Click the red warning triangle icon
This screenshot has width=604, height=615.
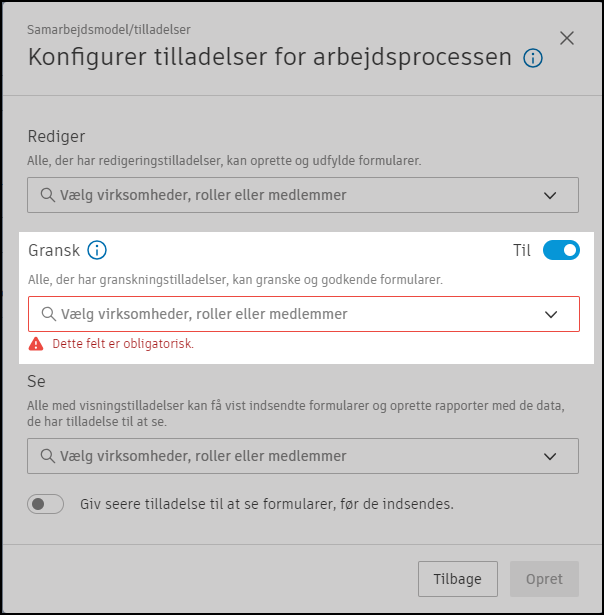37,344
